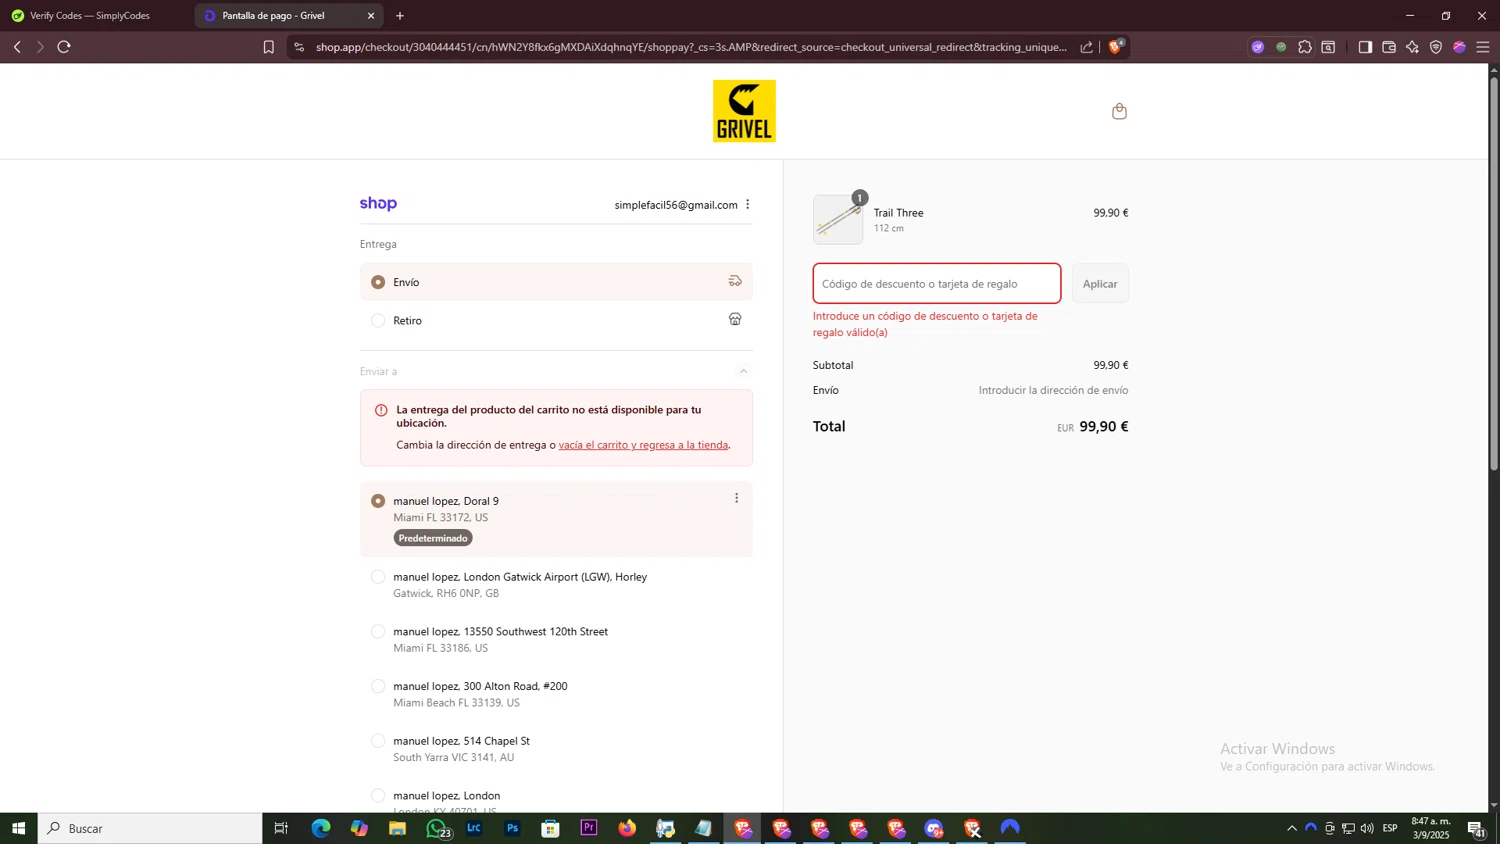The height and width of the screenshot is (844, 1500).
Task: Click the green globe extension icon
Action: click(1281, 47)
